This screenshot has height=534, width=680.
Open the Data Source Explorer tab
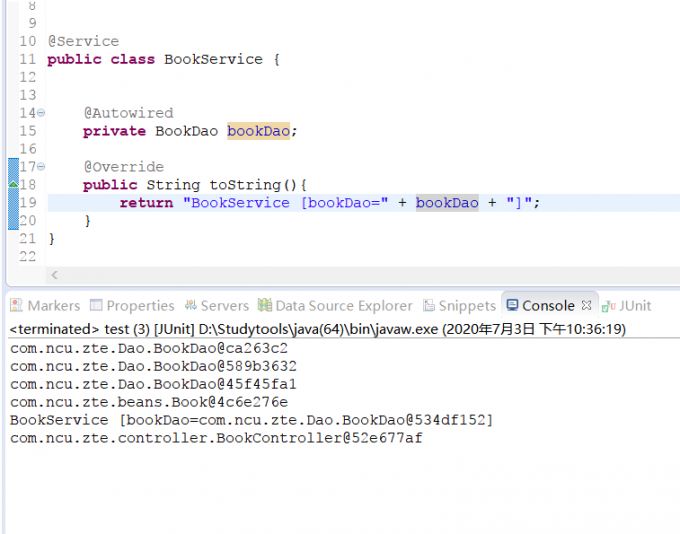click(x=343, y=306)
